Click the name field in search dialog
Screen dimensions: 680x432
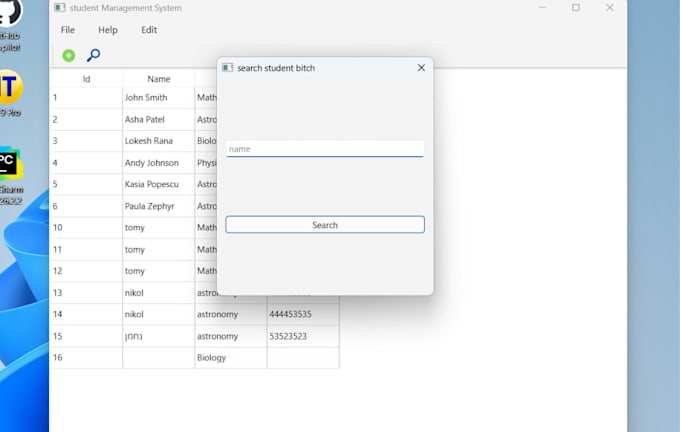tap(325, 149)
